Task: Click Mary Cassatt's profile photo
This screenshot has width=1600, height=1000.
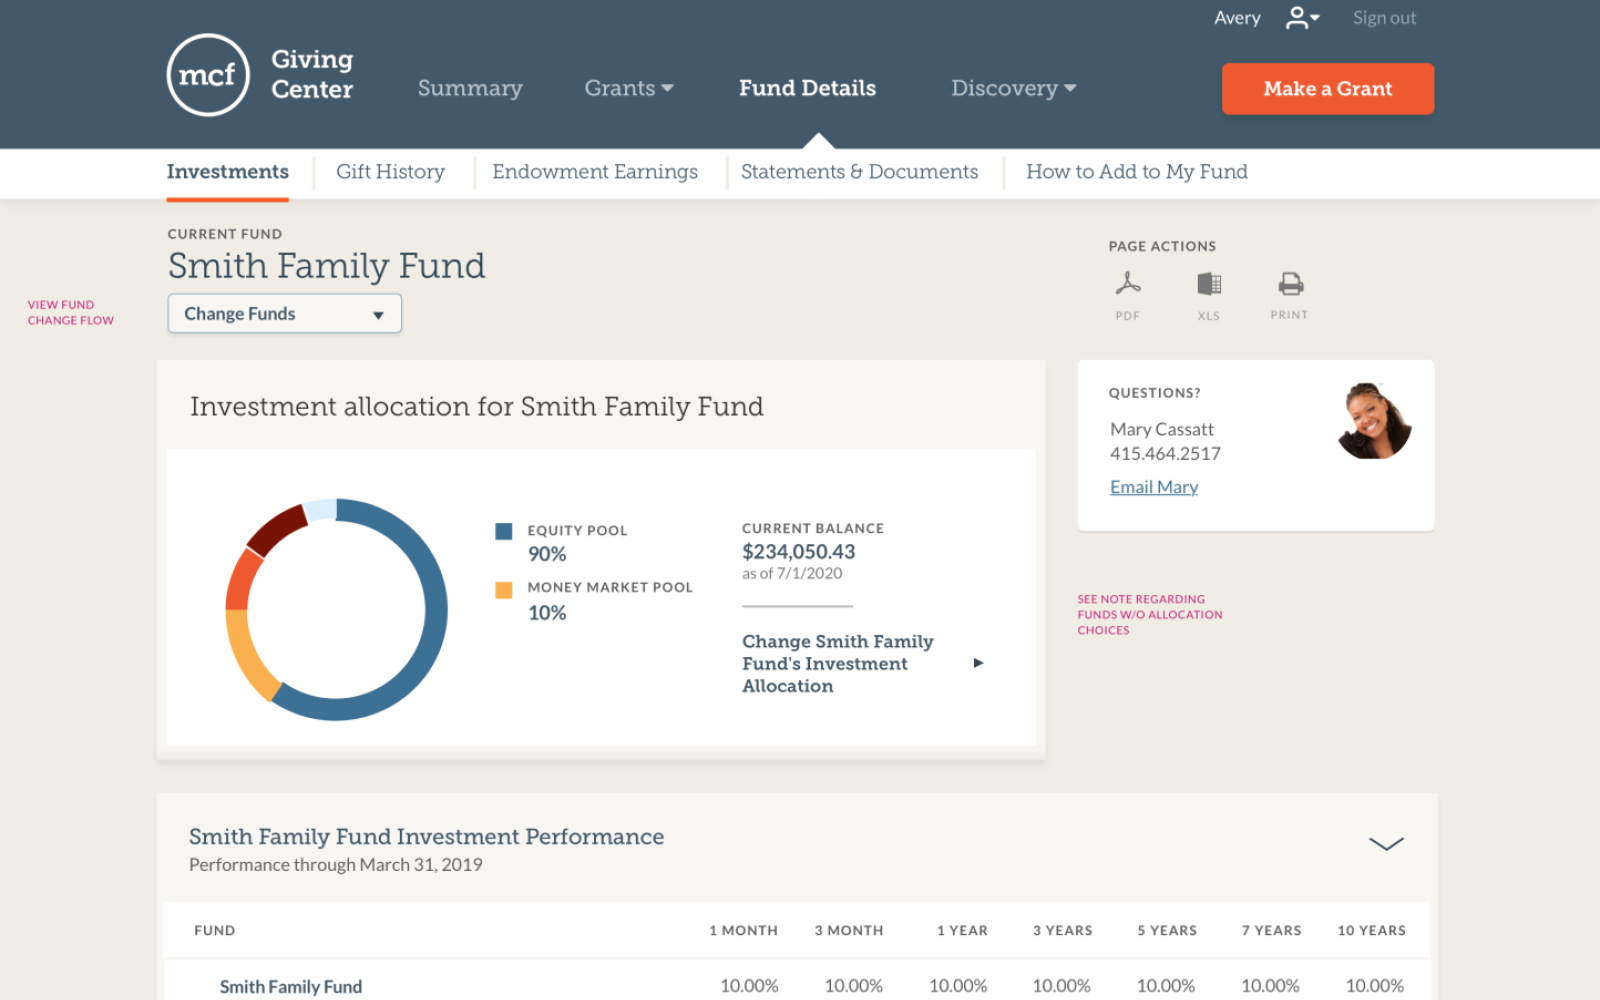Action: 1373,421
